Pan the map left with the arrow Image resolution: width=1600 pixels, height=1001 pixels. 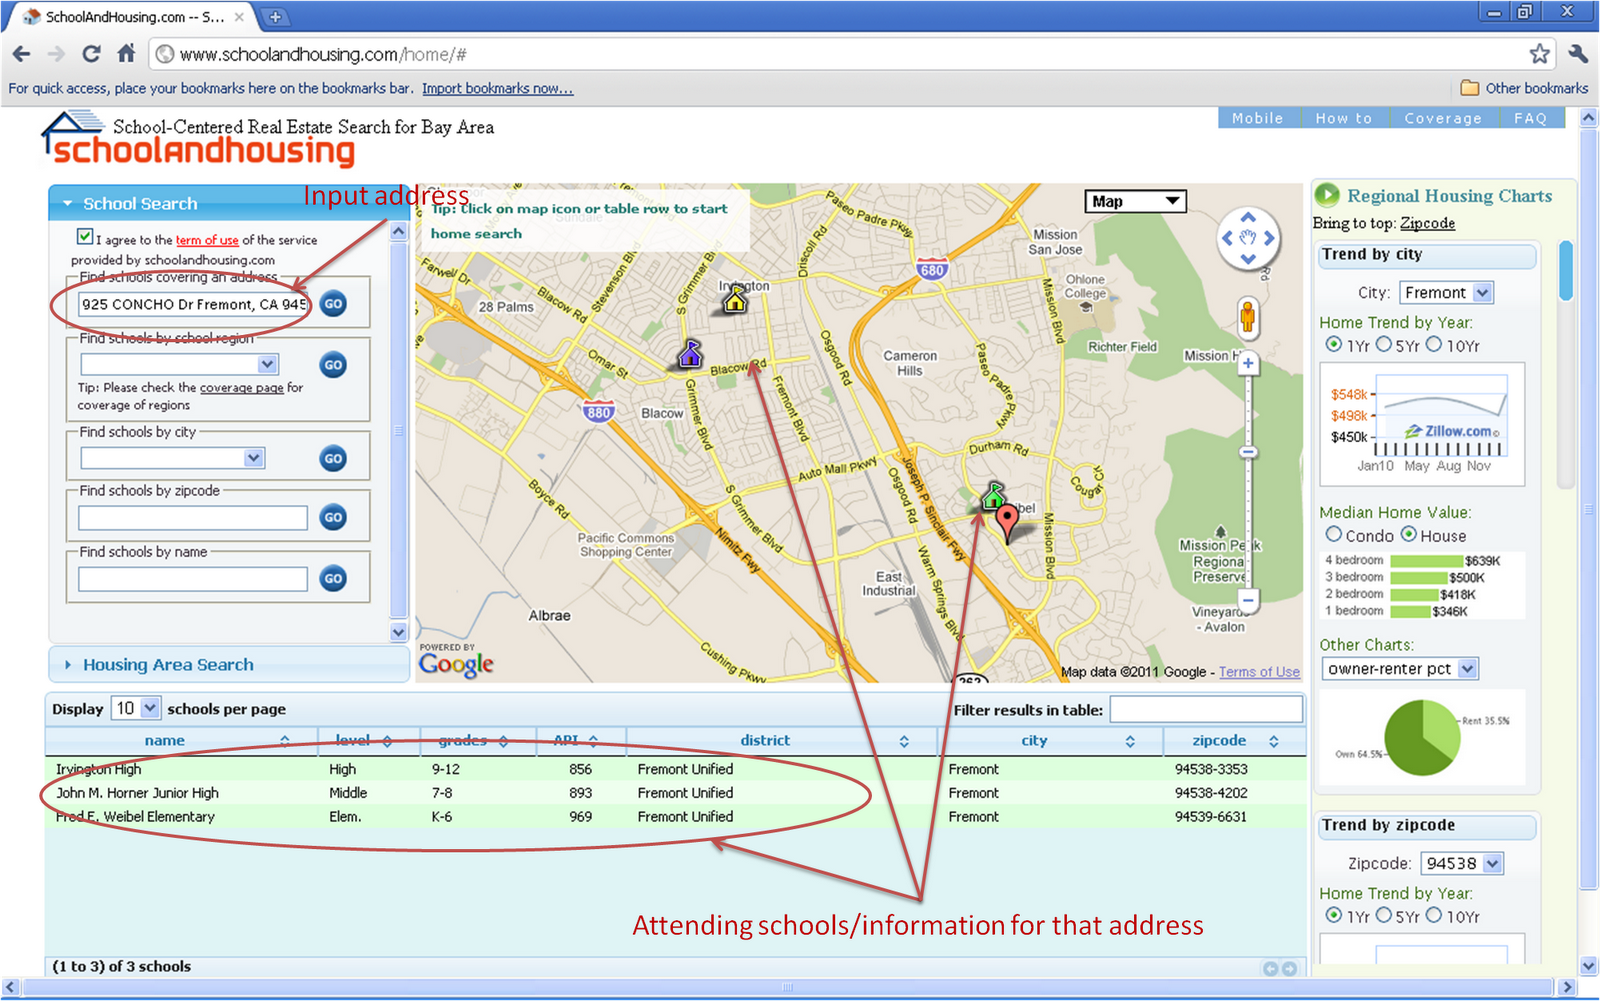[1227, 238]
